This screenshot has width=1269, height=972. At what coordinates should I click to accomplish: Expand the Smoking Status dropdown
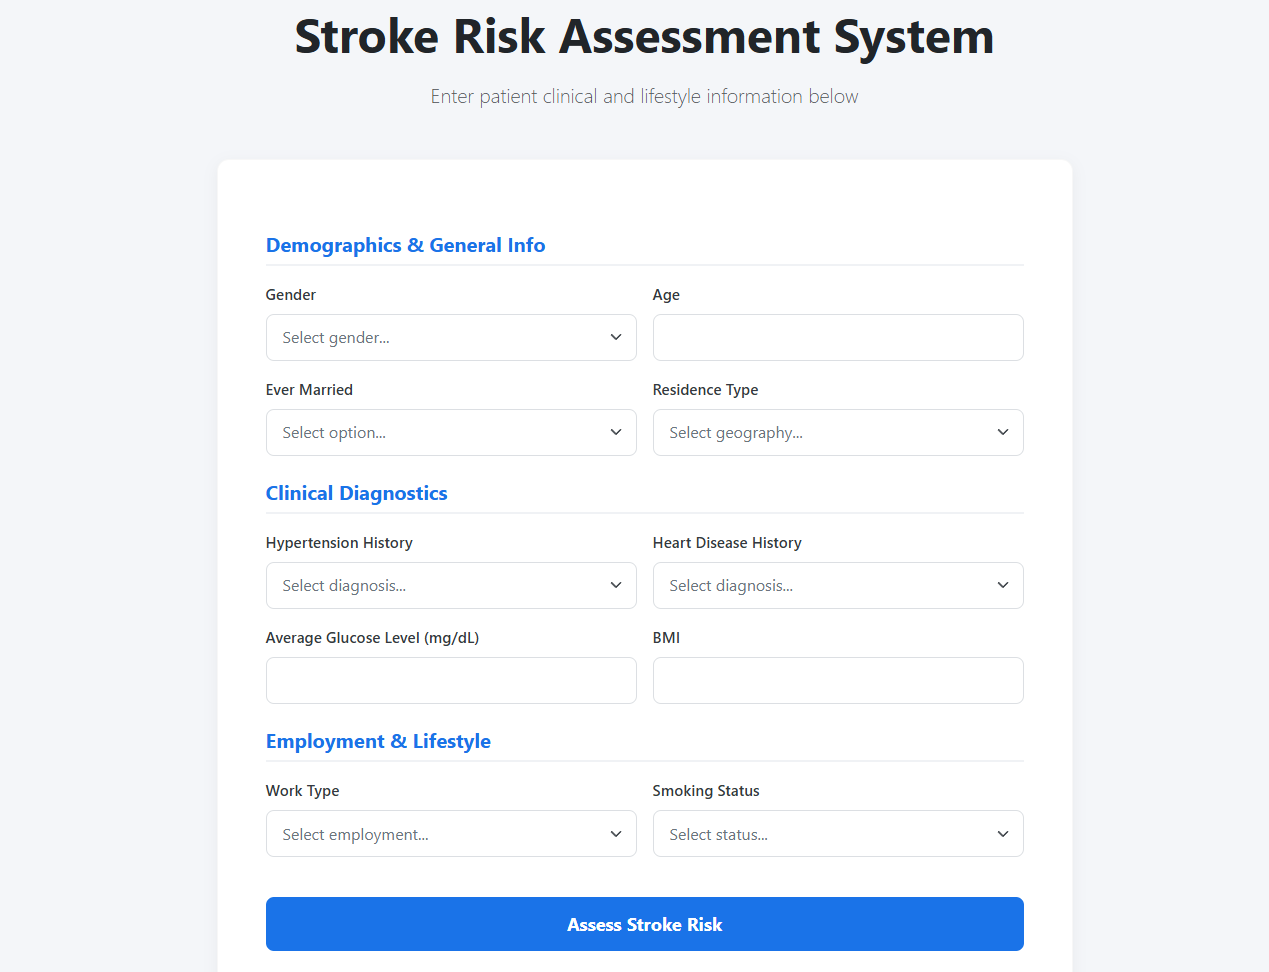(838, 834)
